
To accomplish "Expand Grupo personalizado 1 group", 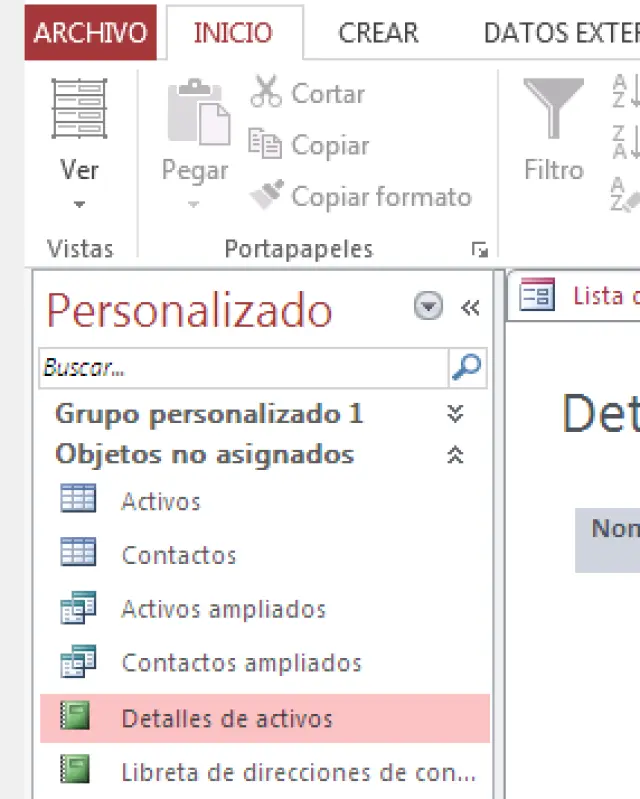I will tap(455, 414).
